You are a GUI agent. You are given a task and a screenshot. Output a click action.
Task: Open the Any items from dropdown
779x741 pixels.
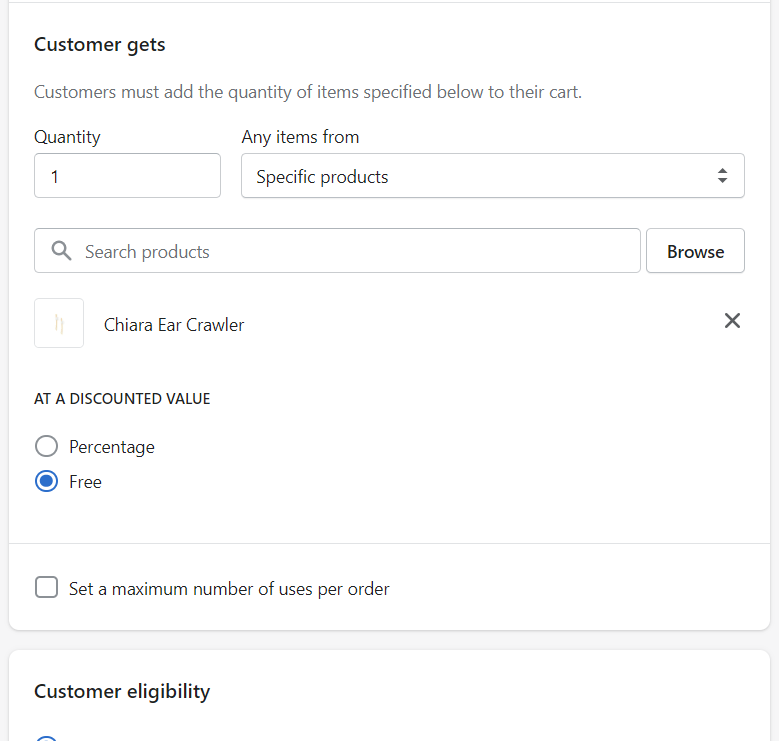coord(492,176)
